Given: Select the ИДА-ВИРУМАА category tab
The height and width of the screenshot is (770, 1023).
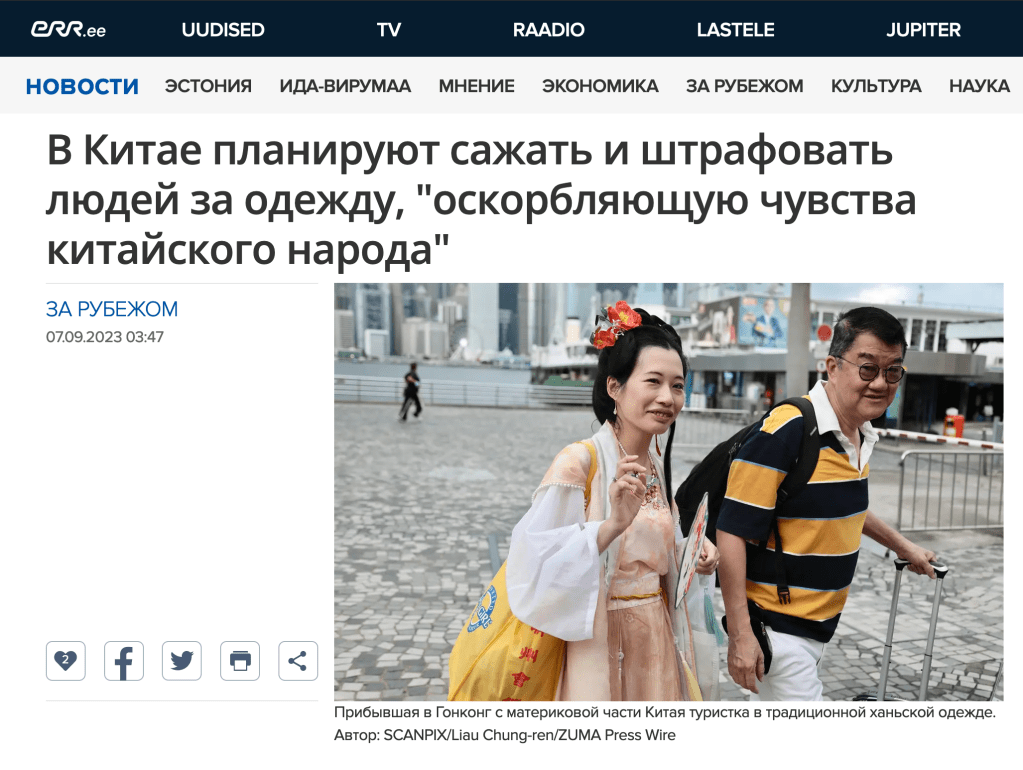Looking at the screenshot, I should (345, 86).
